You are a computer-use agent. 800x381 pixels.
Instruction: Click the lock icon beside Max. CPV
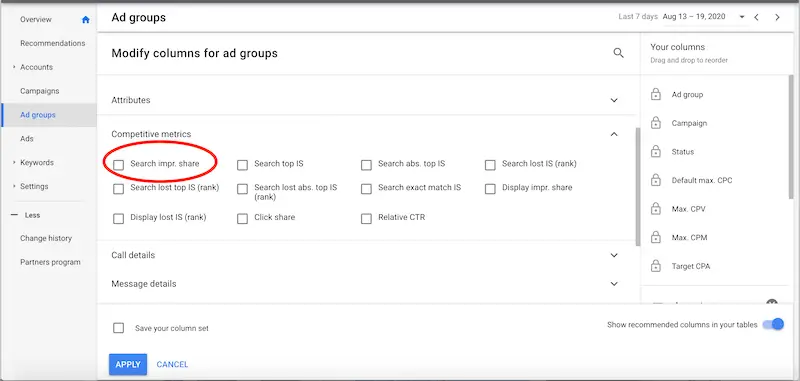tap(656, 209)
